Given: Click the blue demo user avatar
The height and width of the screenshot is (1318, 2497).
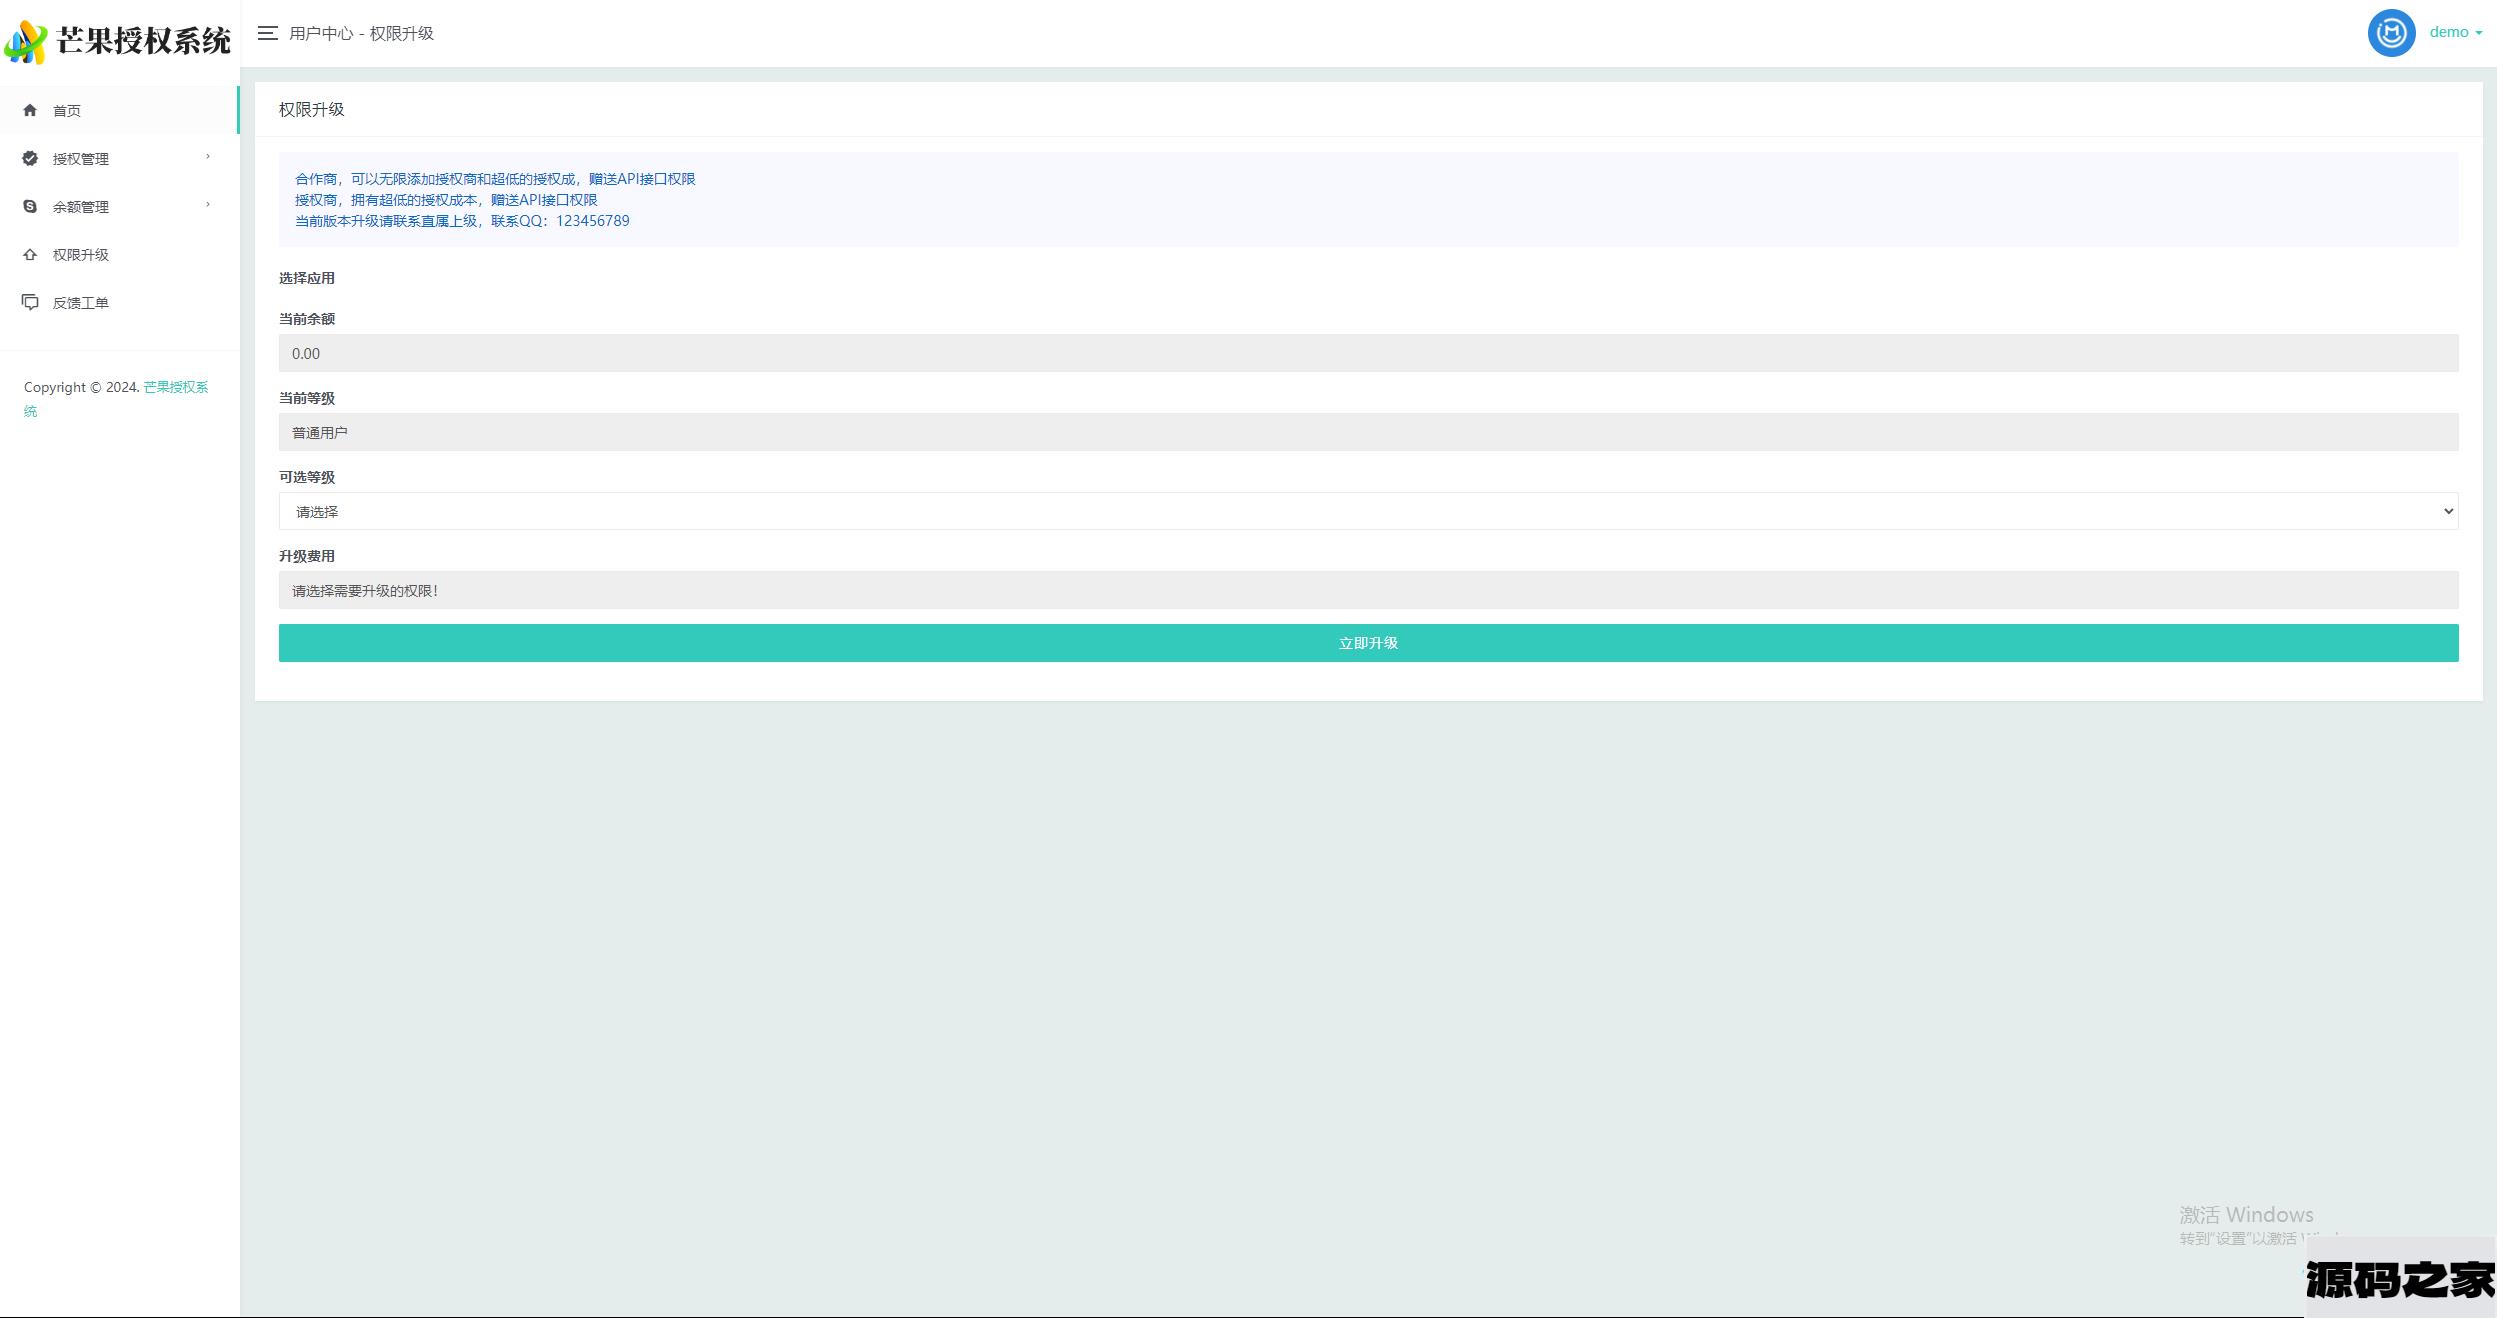Looking at the screenshot, I should coord(2391,33).
